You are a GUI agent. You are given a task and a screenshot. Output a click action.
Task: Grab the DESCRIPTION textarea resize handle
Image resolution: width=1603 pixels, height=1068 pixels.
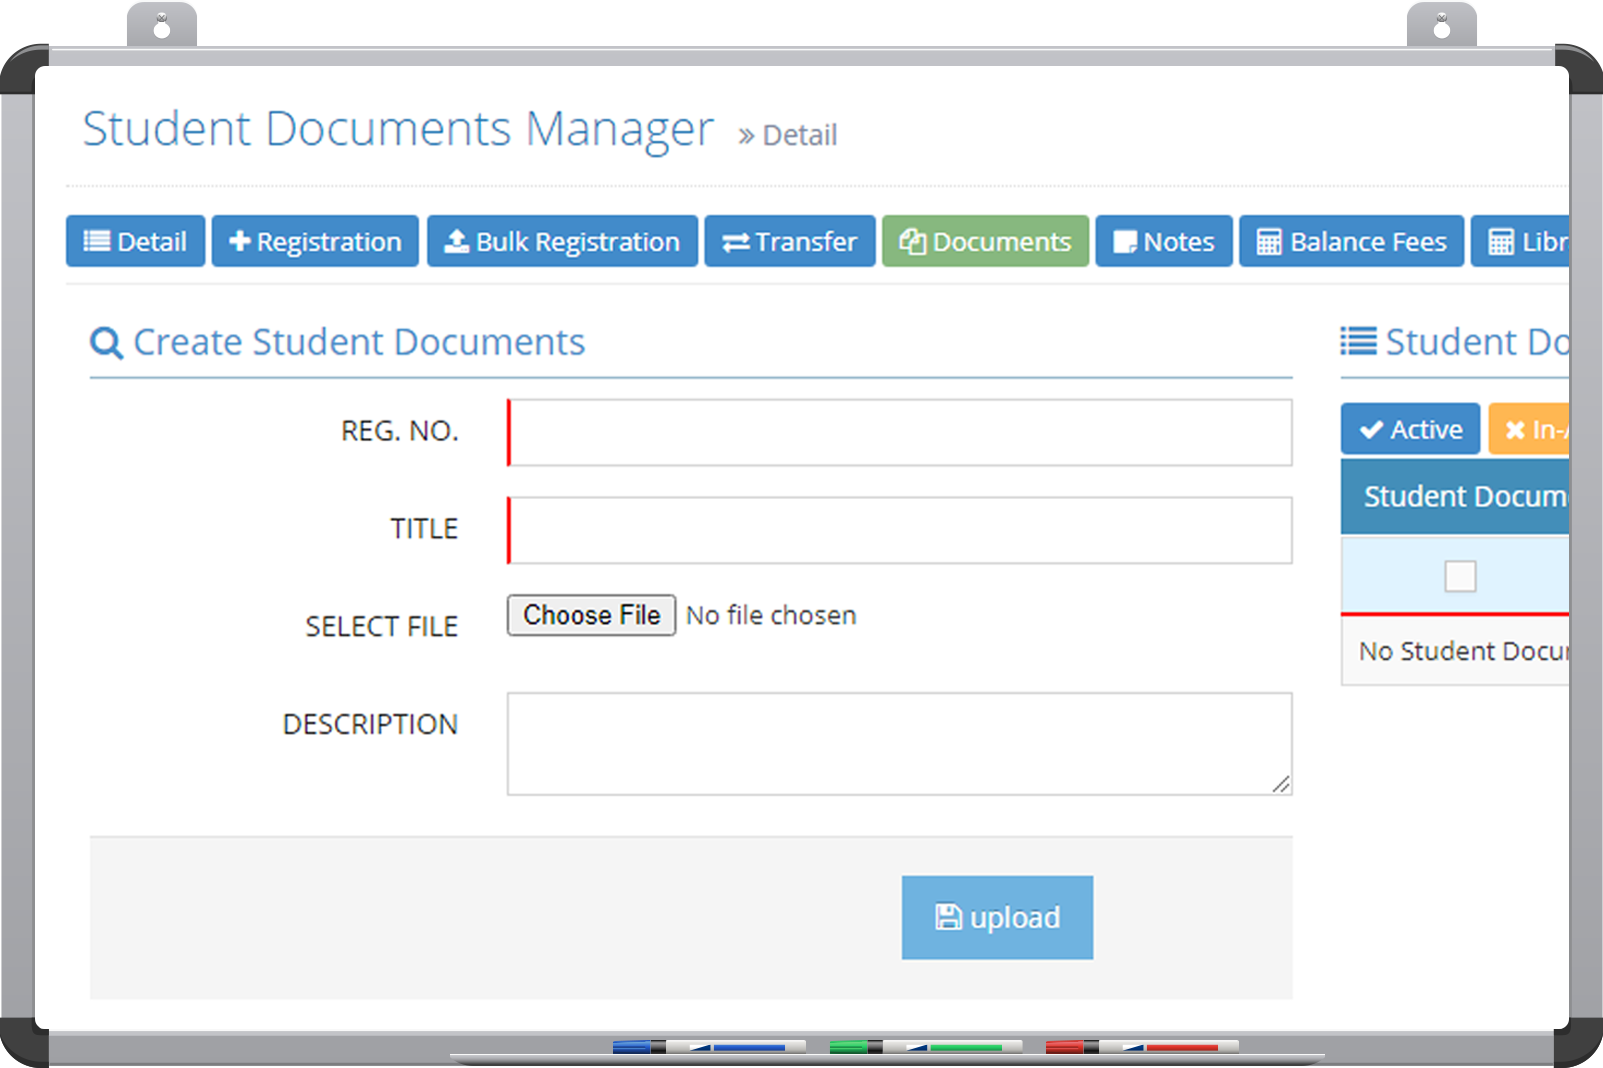(x=1281, y=785)
